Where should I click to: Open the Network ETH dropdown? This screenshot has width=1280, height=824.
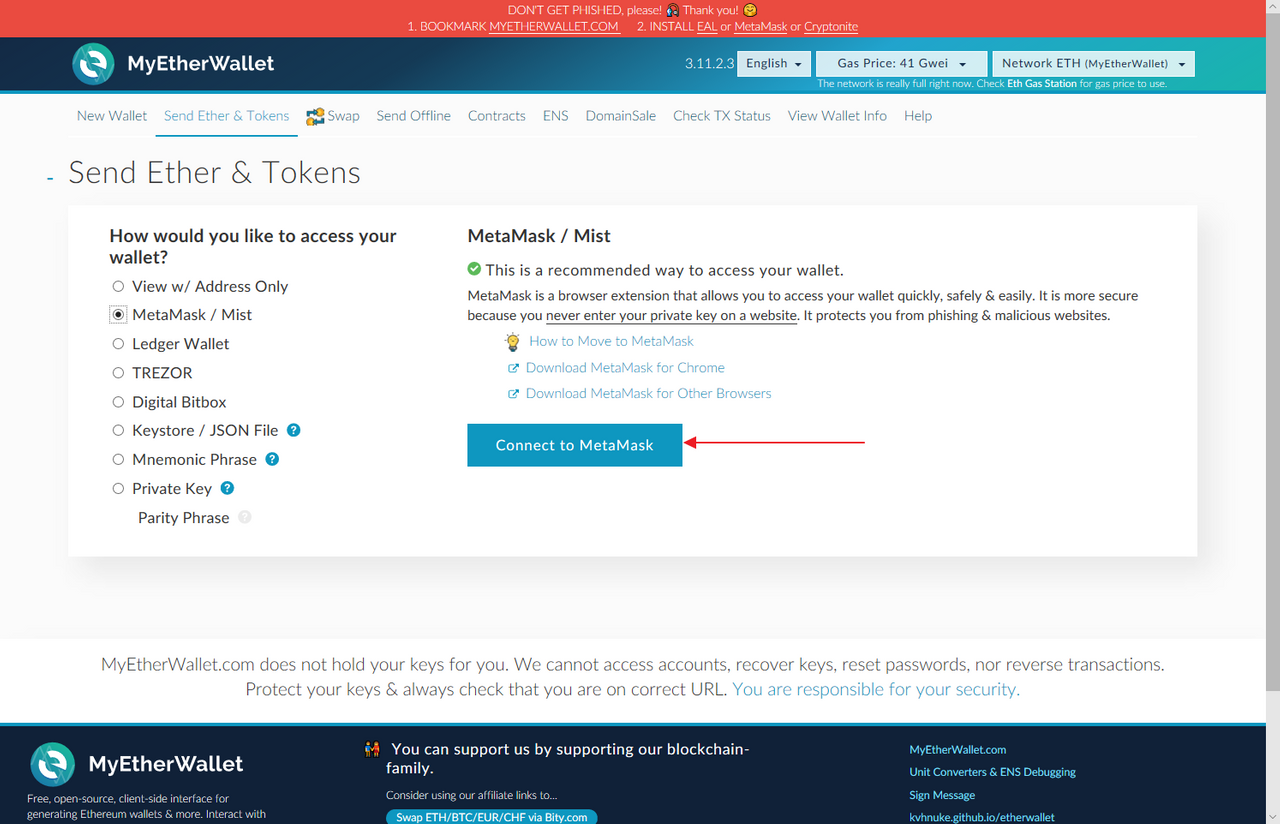pyautogui.click(x=1093, y=63)
